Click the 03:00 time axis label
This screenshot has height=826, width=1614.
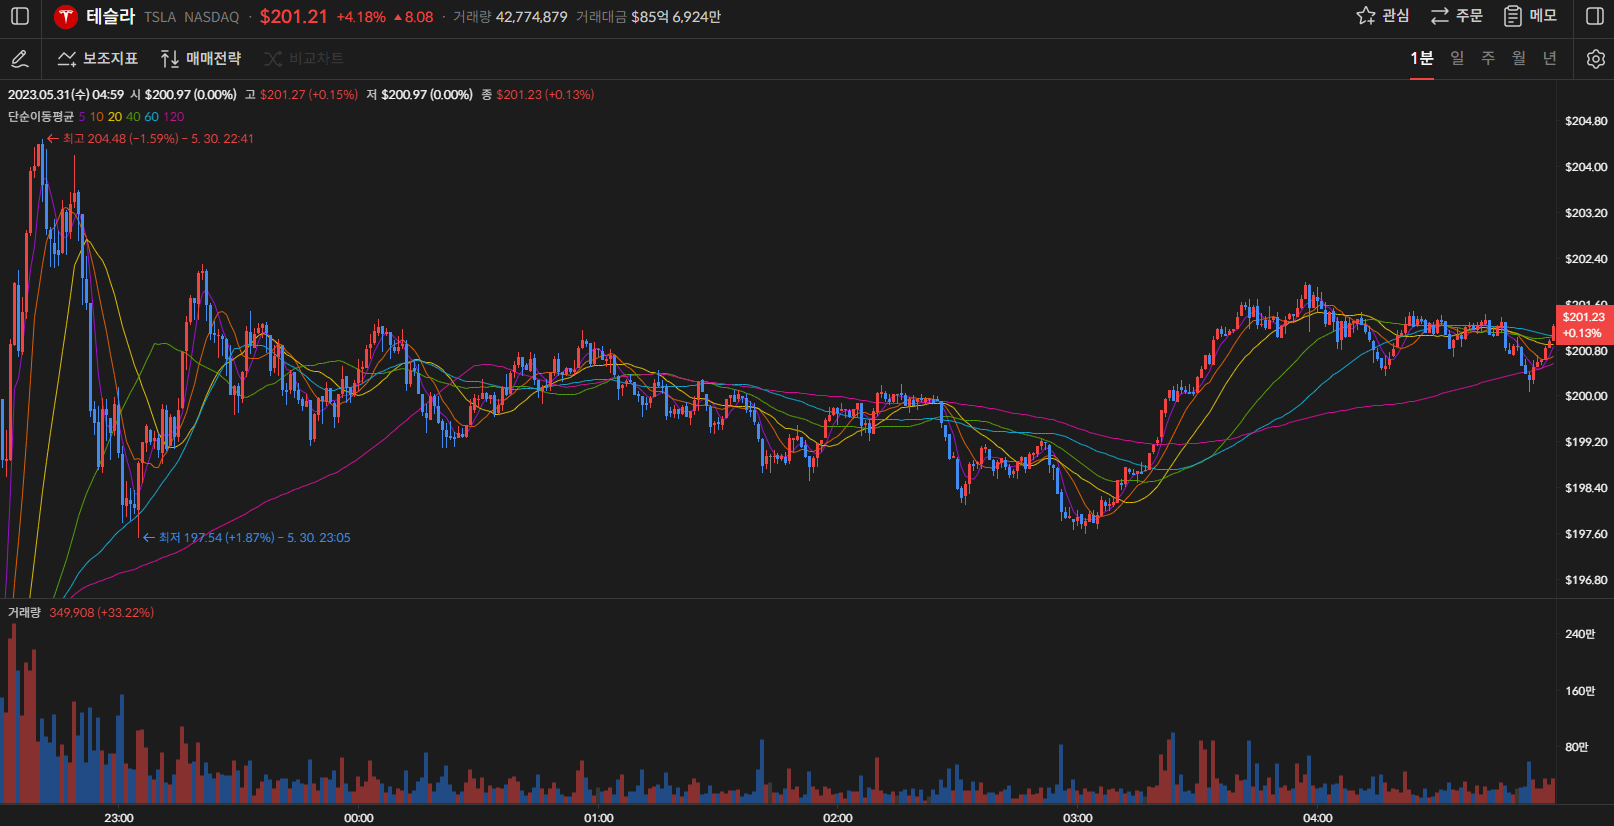click(x=1078, y=818)
